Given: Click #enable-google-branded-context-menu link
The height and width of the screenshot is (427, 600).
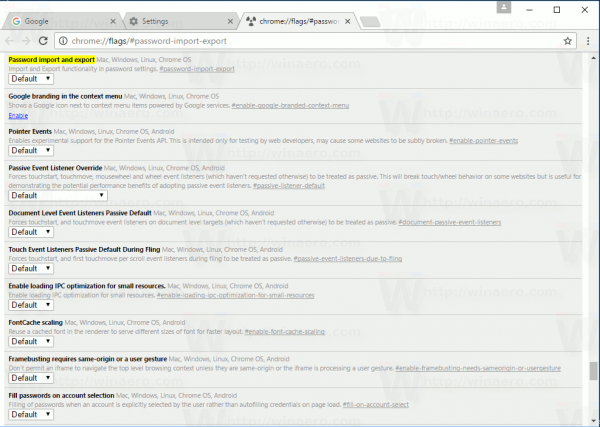Looking at the screenshot, I should 290,106.
